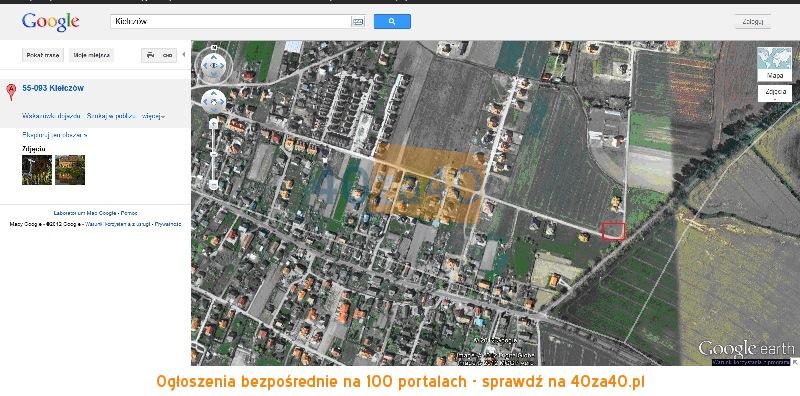Click the look-up arrow on rotate control

tap(214, 56)
